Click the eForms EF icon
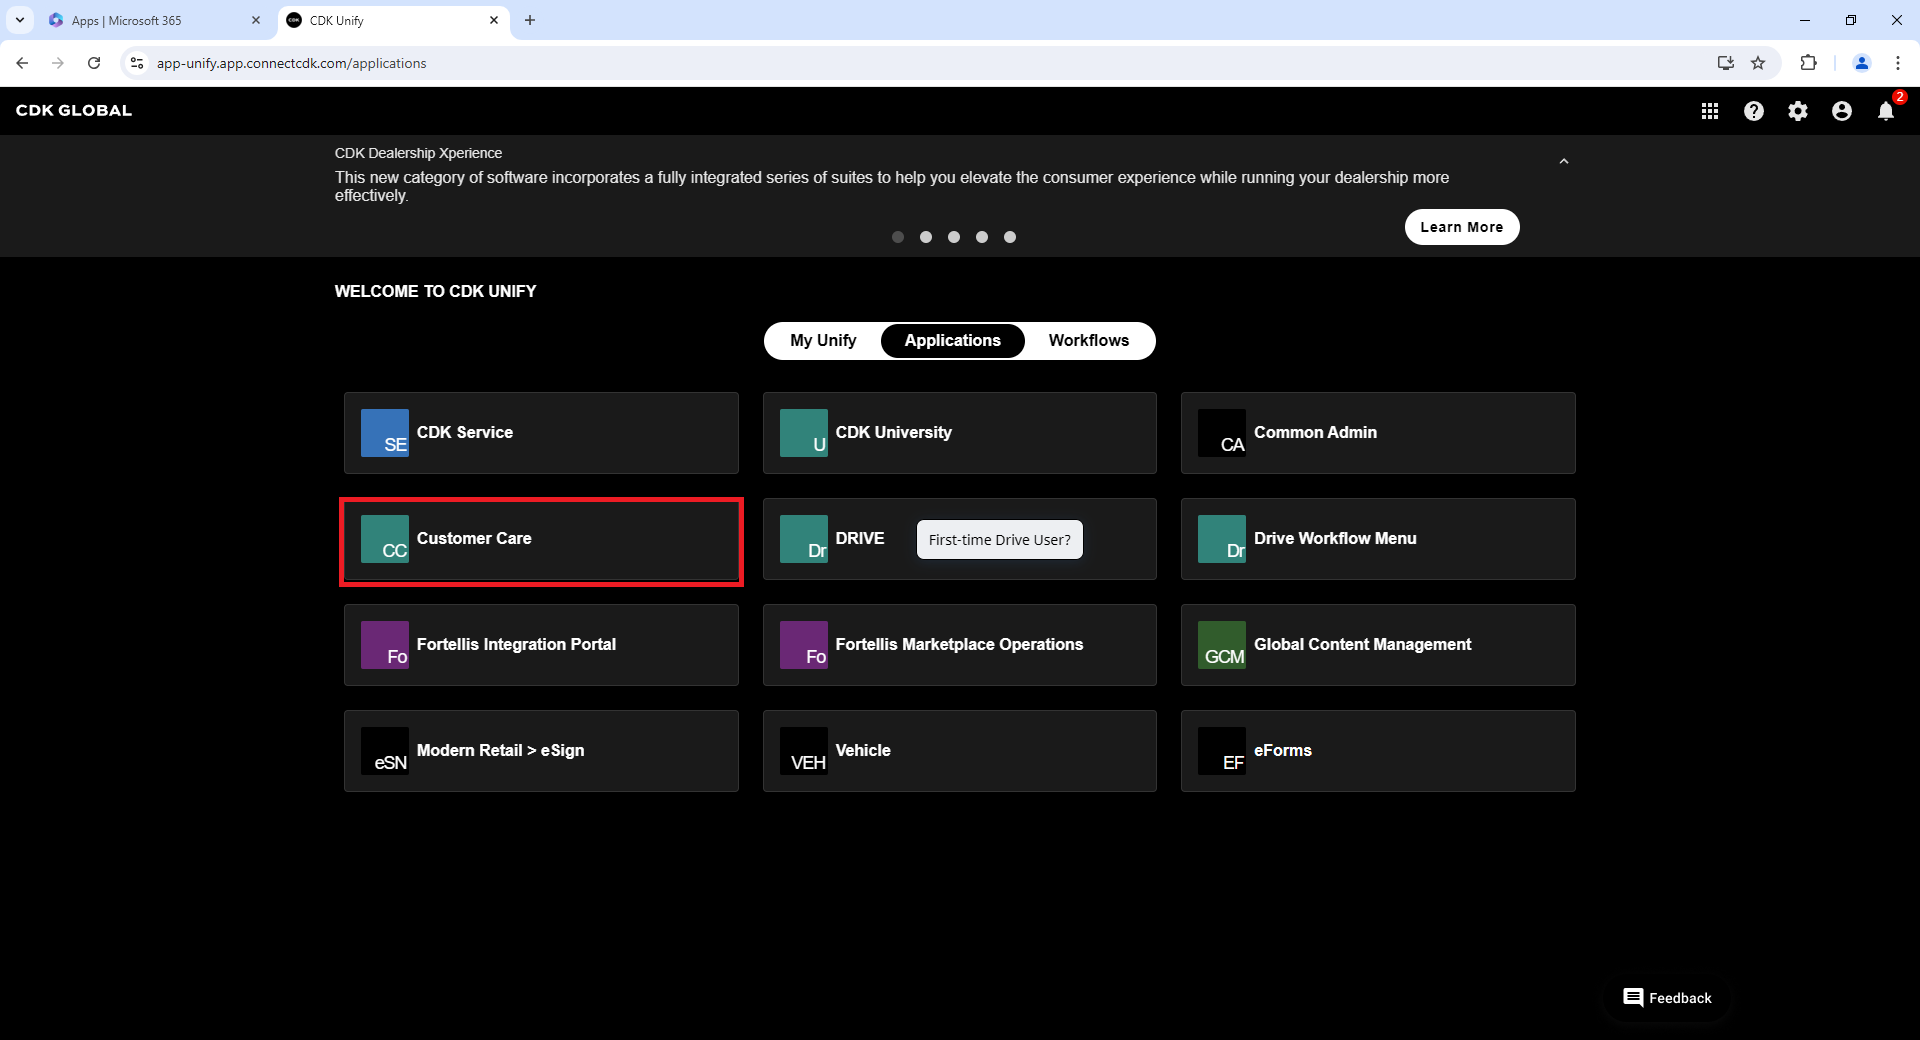Image resolution: width=1920 pixels, height=1040 pixels. [x=1222, y=751]
